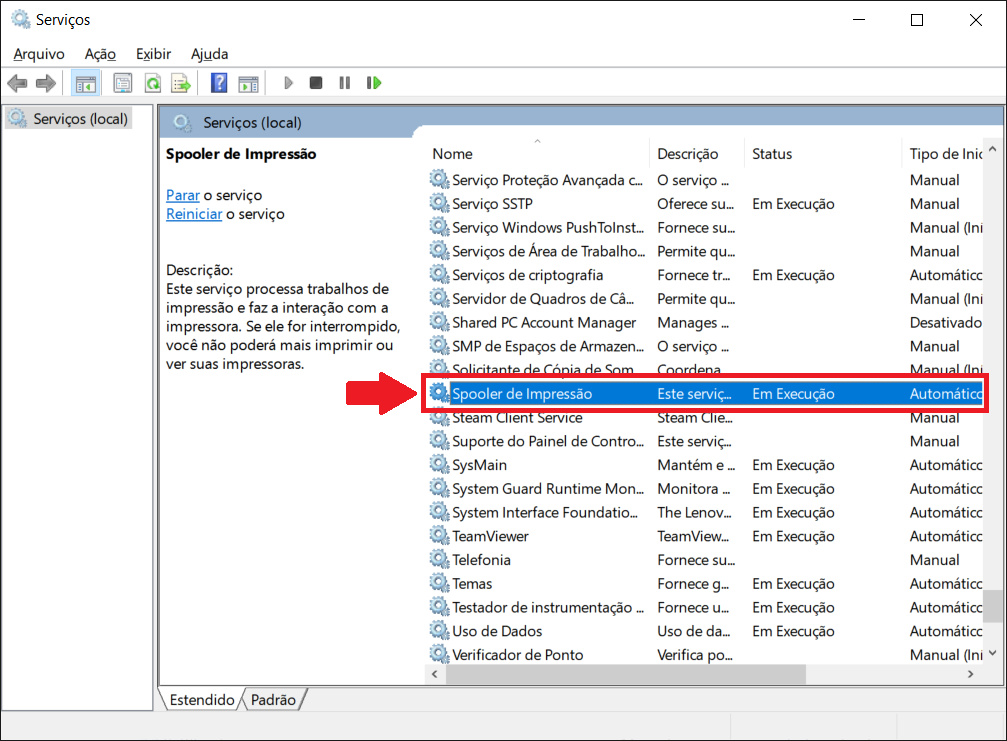Click the Reiniciar link to restart service
Screen dimensions: 1007x741
(x=194, y=214)
